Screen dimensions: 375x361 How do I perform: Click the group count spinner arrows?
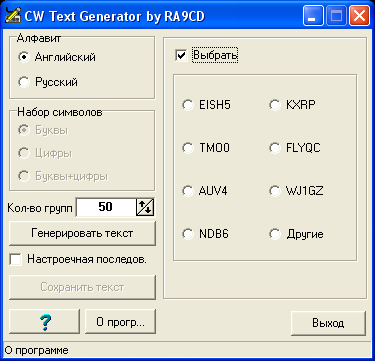coord(145,207)
